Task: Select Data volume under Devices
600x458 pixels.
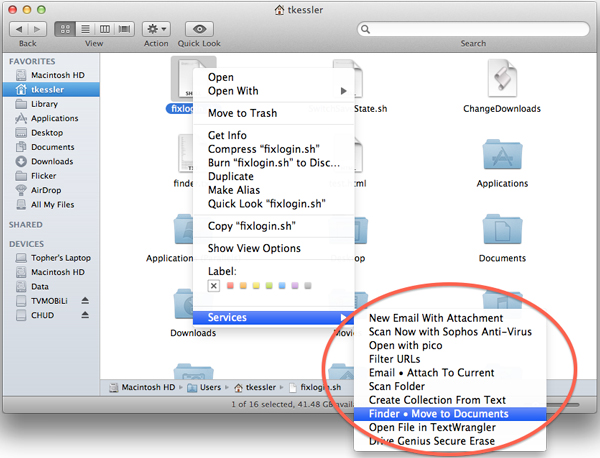Action: click(51, 287)
